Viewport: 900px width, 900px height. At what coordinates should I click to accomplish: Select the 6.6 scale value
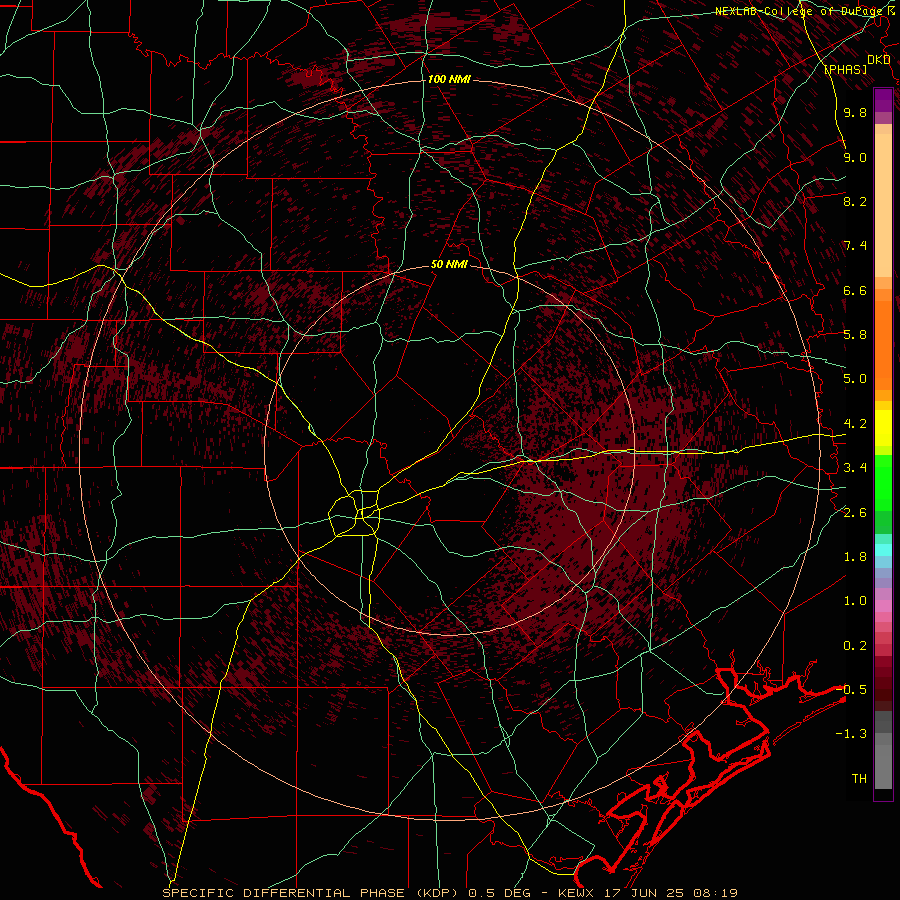tap(855, 290)
